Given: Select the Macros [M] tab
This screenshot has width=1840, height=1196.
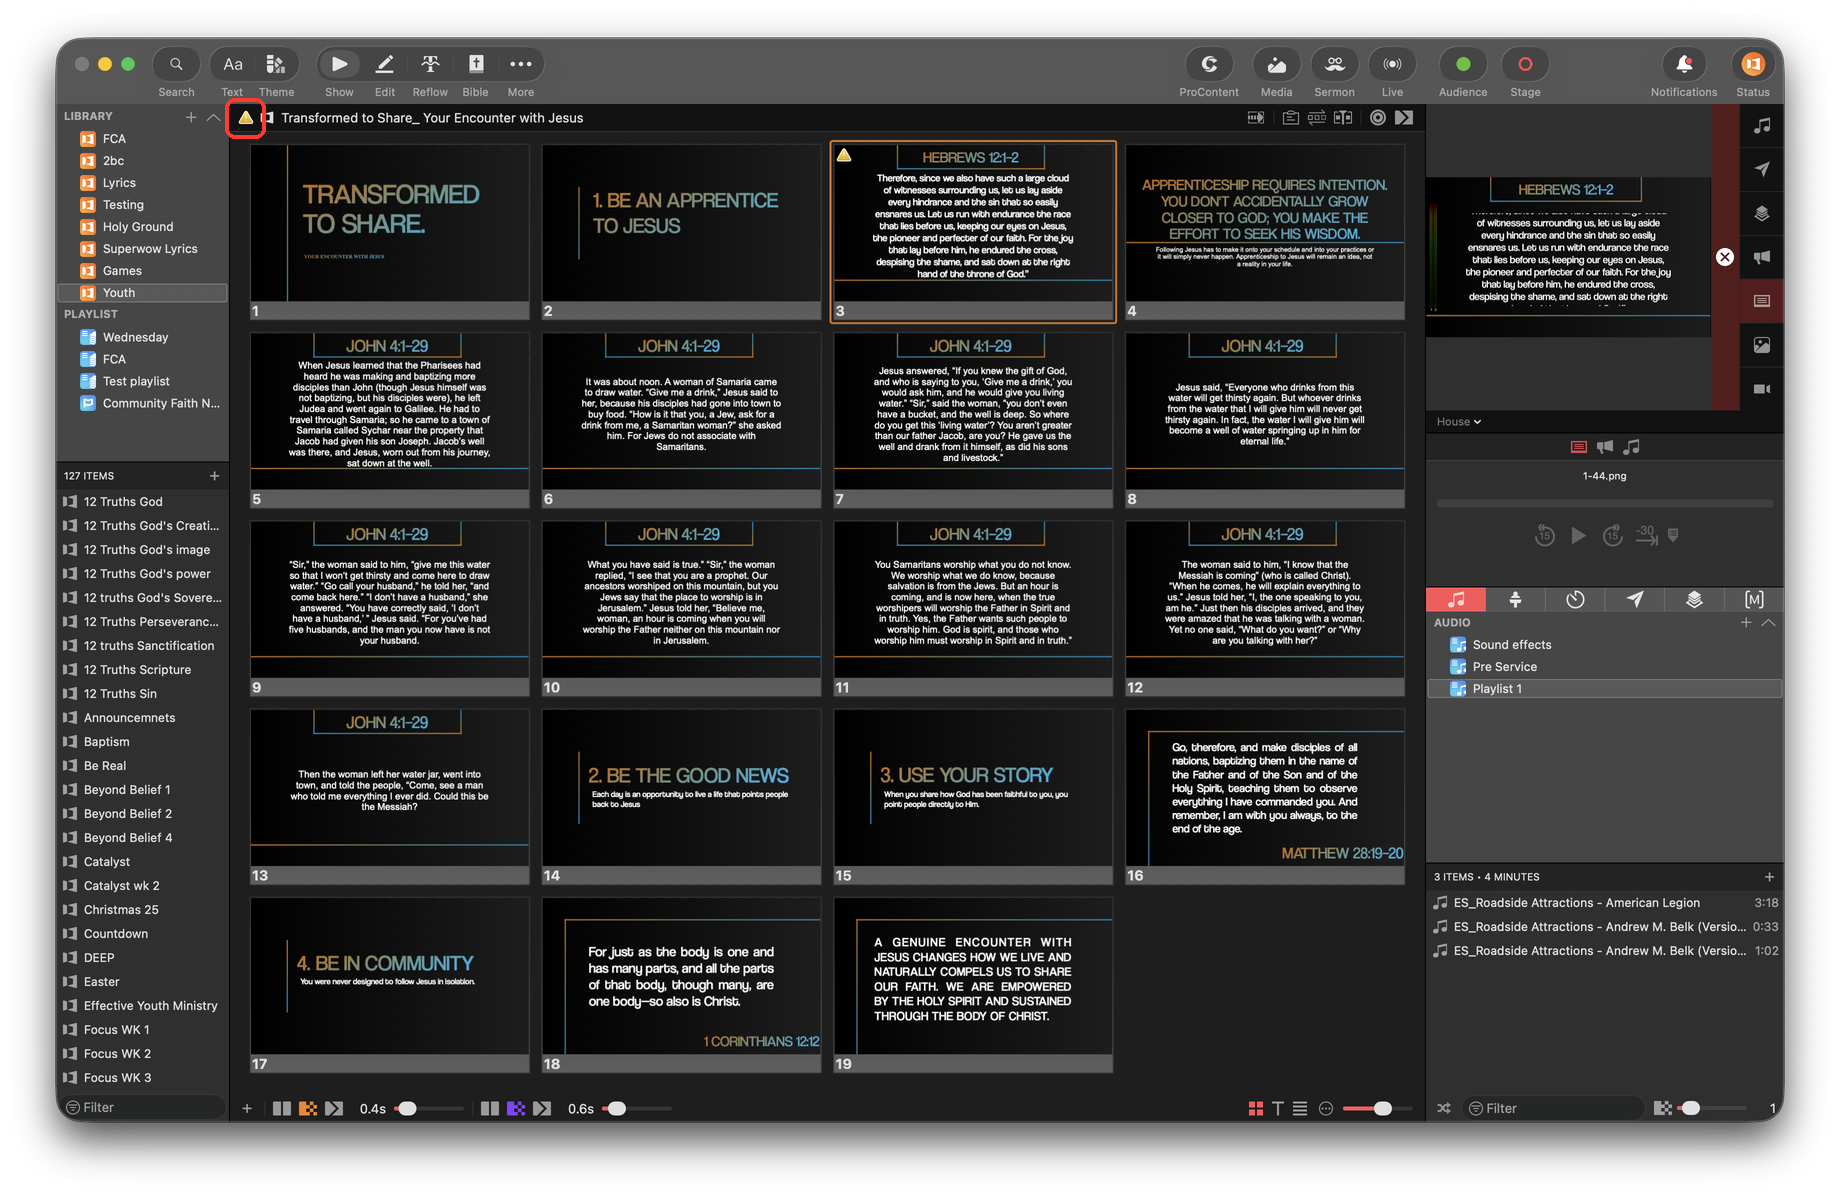Looking at the screenshot, I should point(1754,599).
